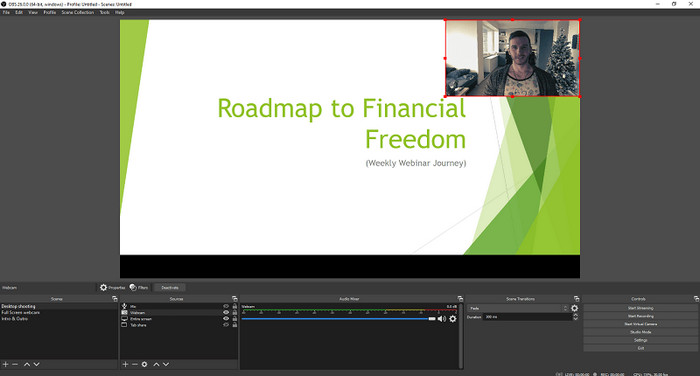Click the Deactivate button
Image resolution: width=700 pixels, height=376 pixels.
tap(170, 288)
